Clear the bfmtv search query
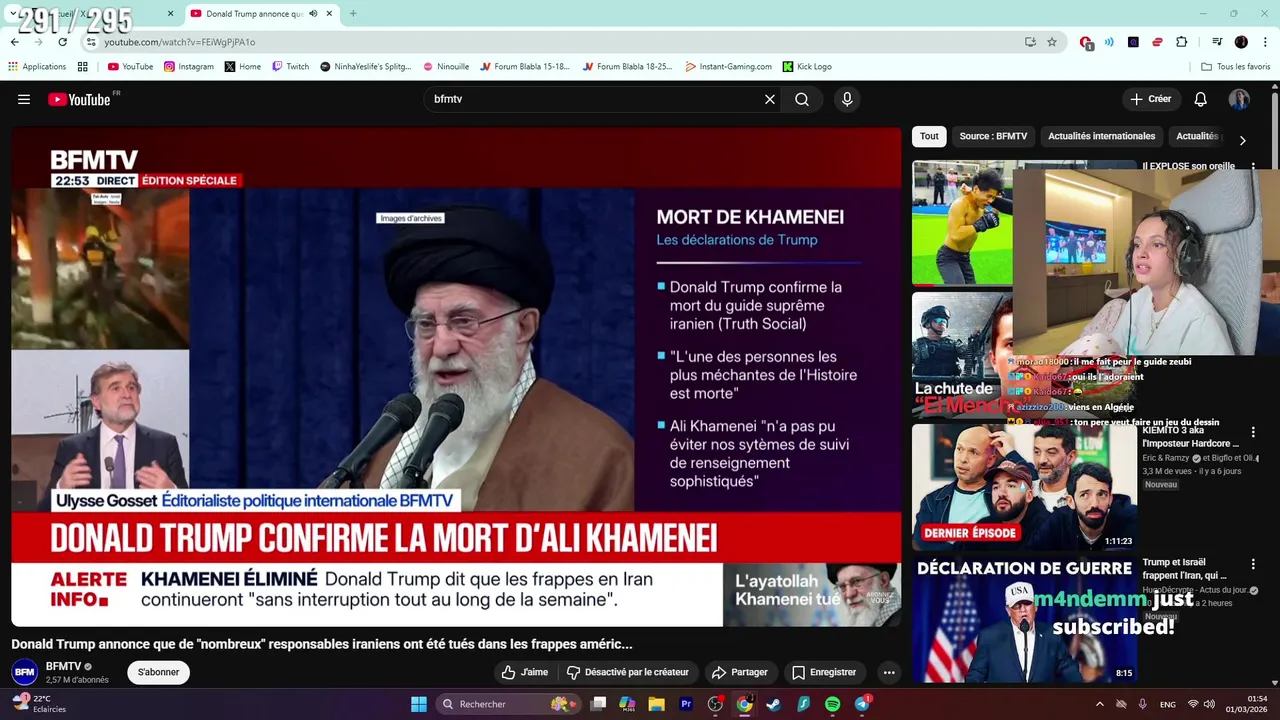This screenshot has height=720, width=1280. click(770, 99)
